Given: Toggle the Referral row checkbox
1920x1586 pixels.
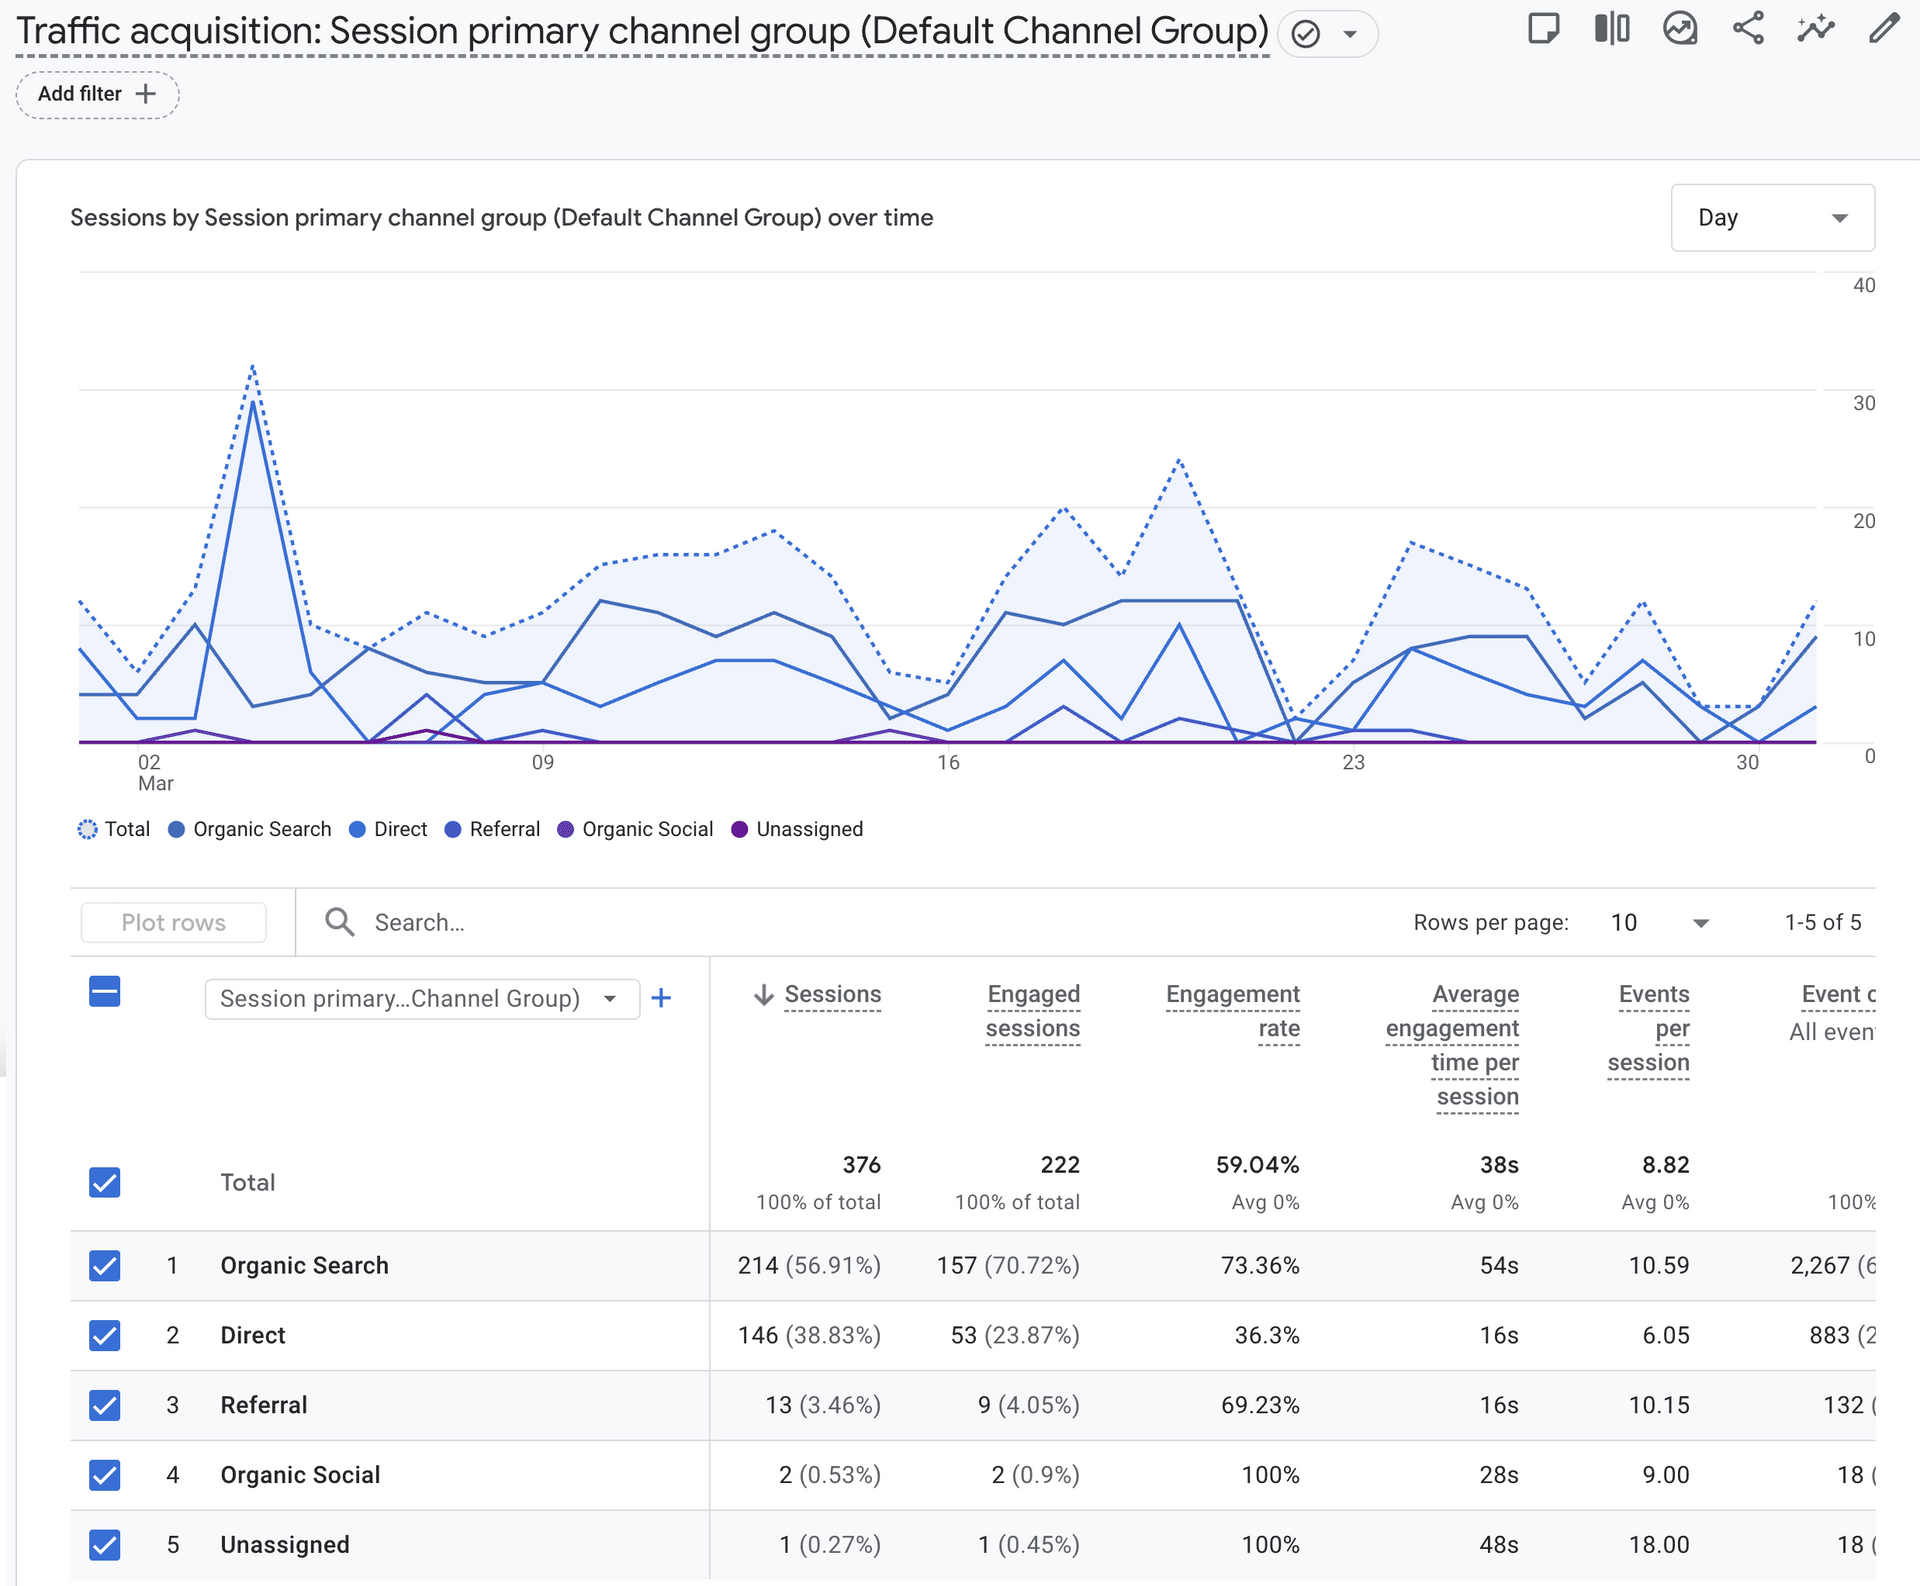Looking at the screenshot, I should [105, 1405].
